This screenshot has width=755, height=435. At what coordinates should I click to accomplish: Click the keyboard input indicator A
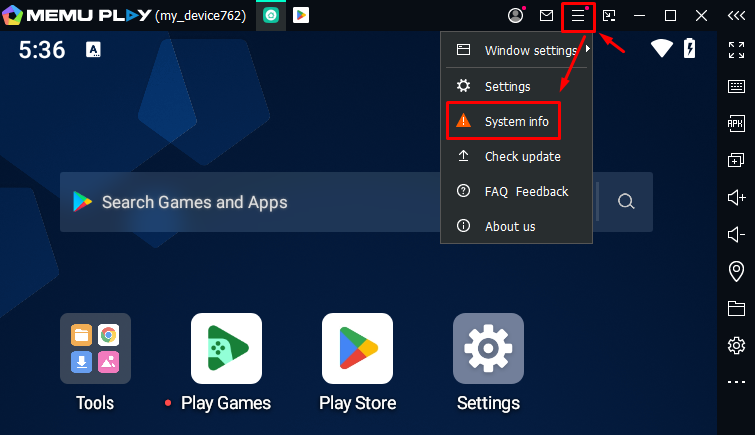(93, 49)
